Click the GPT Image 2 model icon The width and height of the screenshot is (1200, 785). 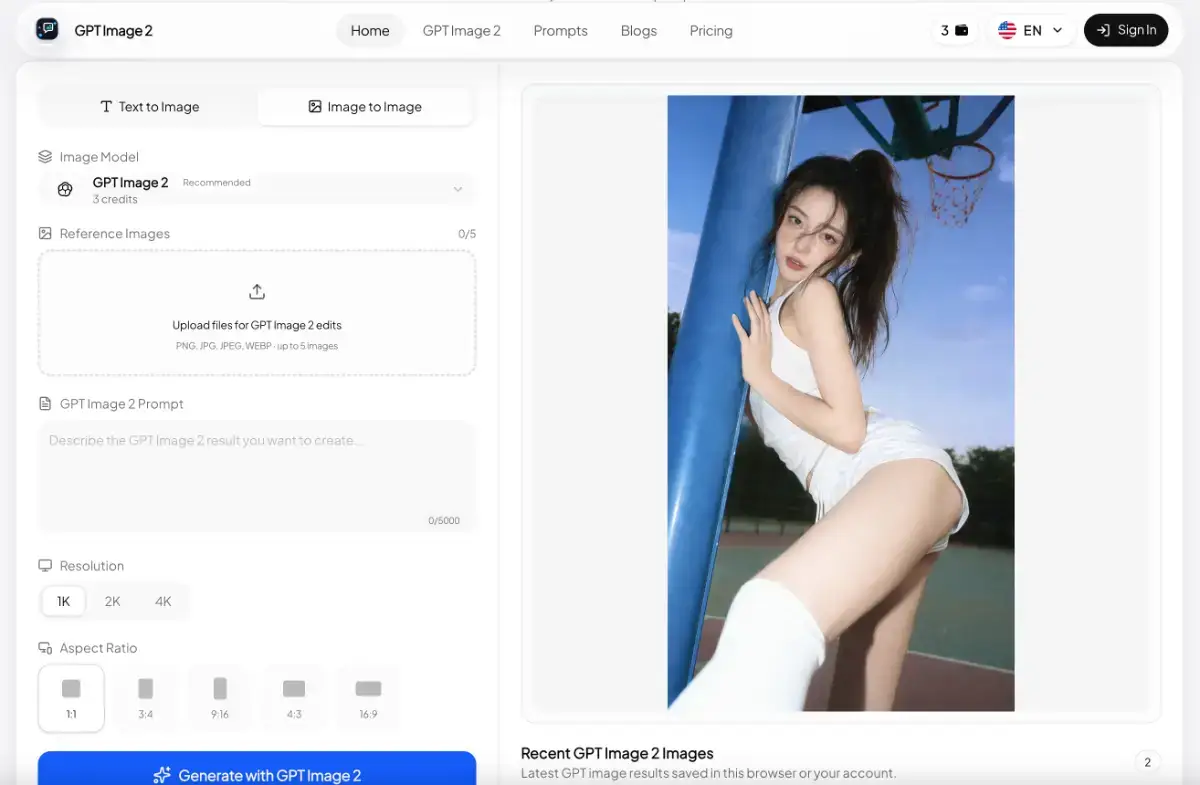65,190
